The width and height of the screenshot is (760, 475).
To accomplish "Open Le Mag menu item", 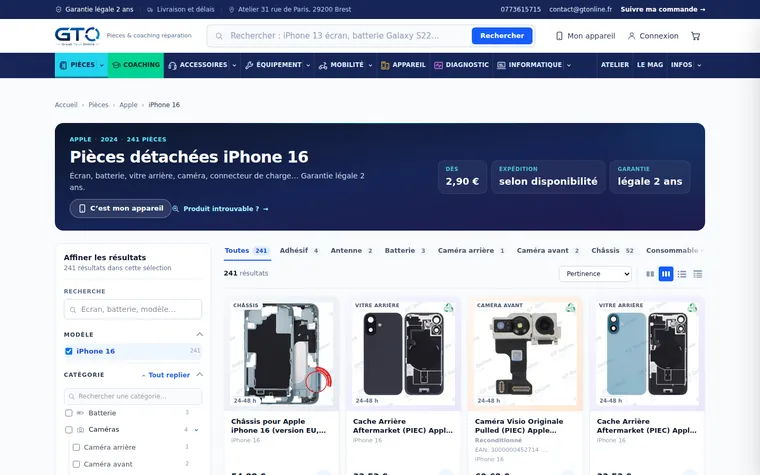I will (x=649, y=65).
